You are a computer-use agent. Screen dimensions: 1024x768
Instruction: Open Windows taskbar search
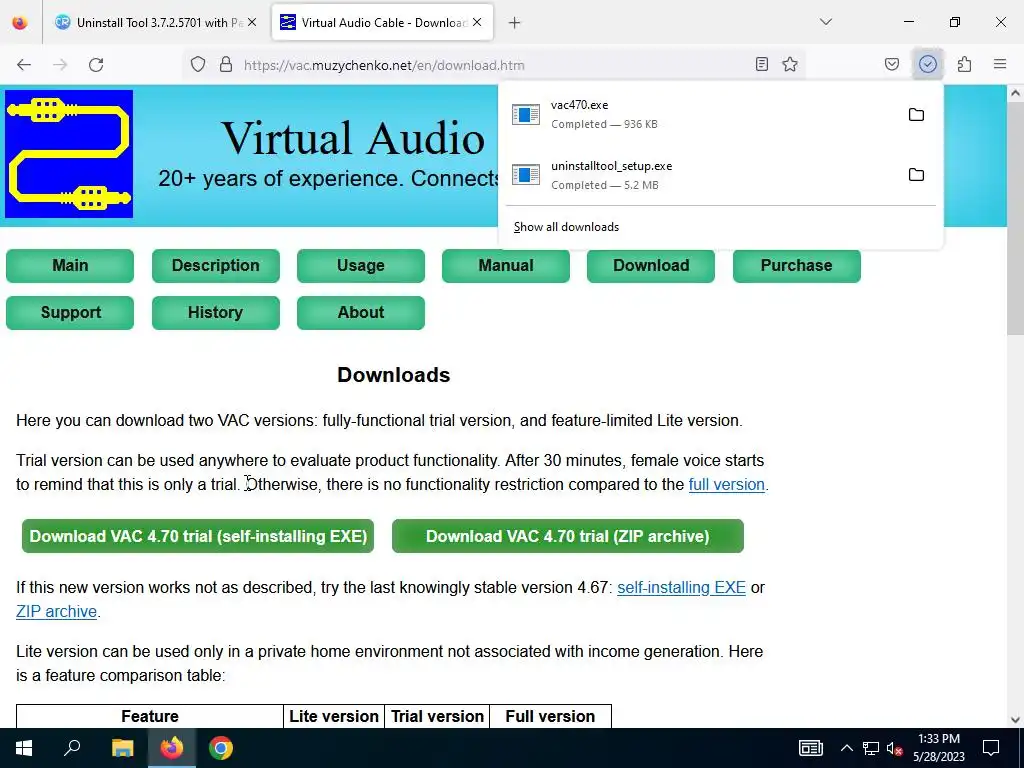coord(72,748)
